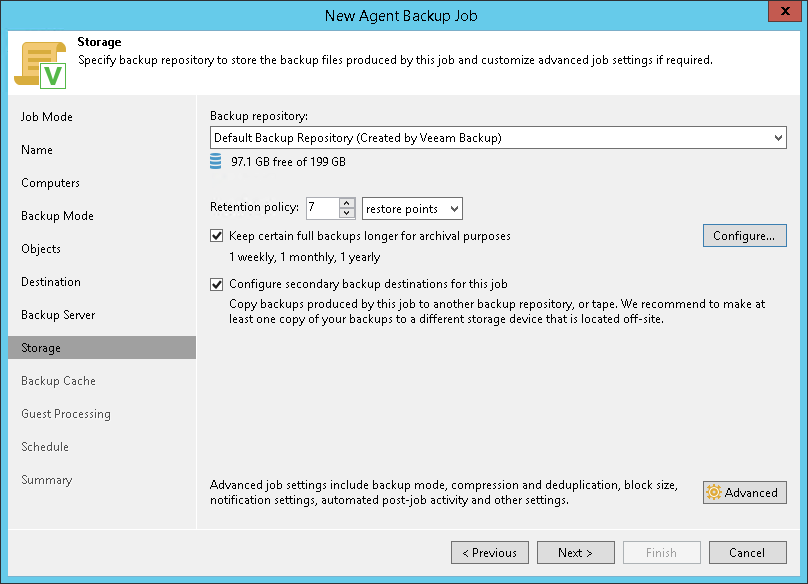Click the gear icon on Advanced button
Screen dimensions: 808x584
(x=713, y=493)
